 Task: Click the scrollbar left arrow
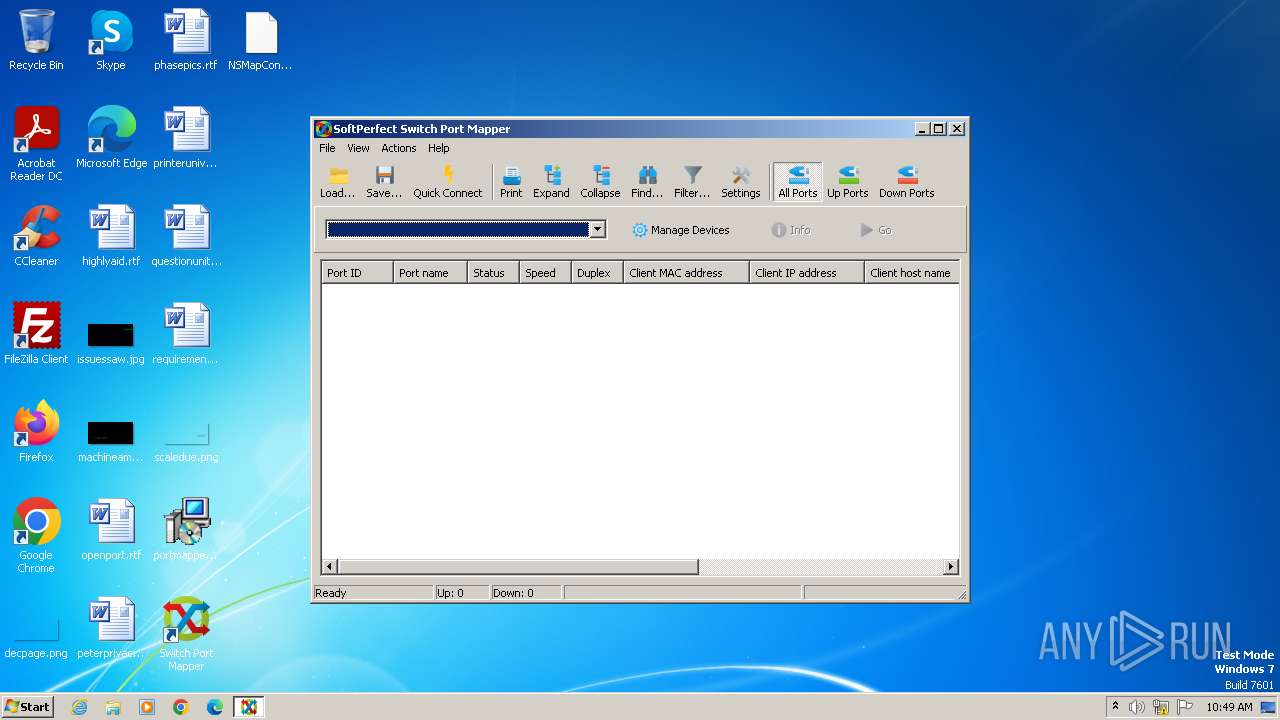tap(330, 567)
